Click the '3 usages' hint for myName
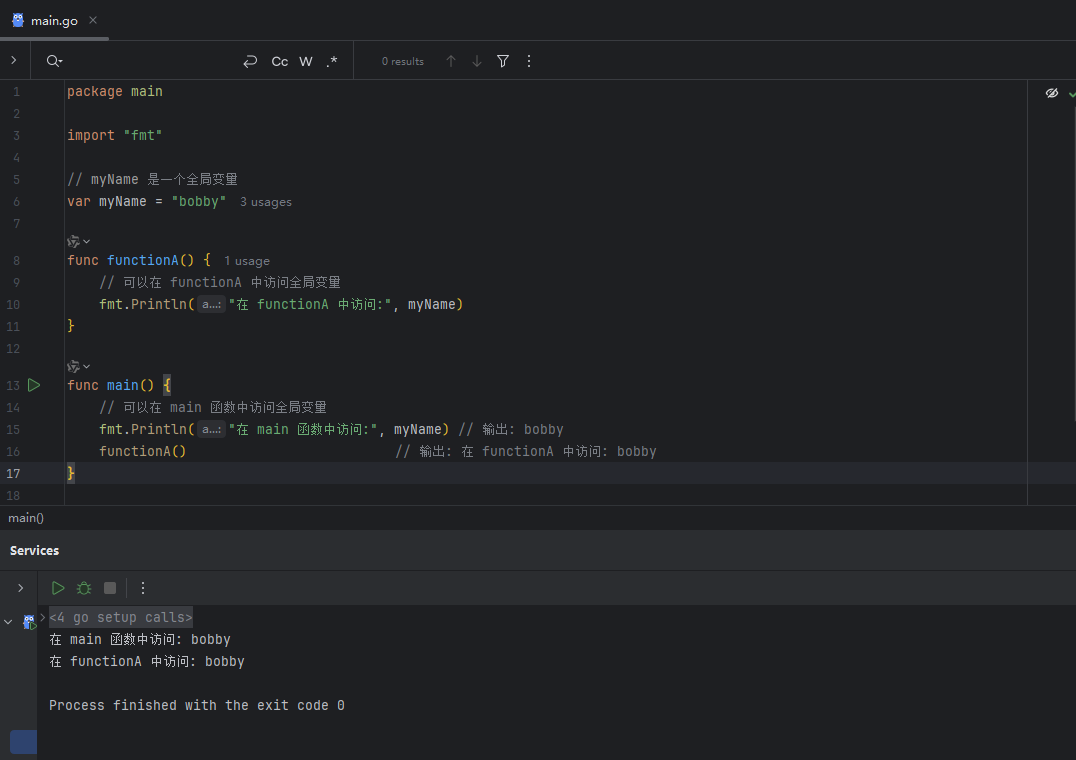This screenshot has height=760, width=1076. point(266,202)
